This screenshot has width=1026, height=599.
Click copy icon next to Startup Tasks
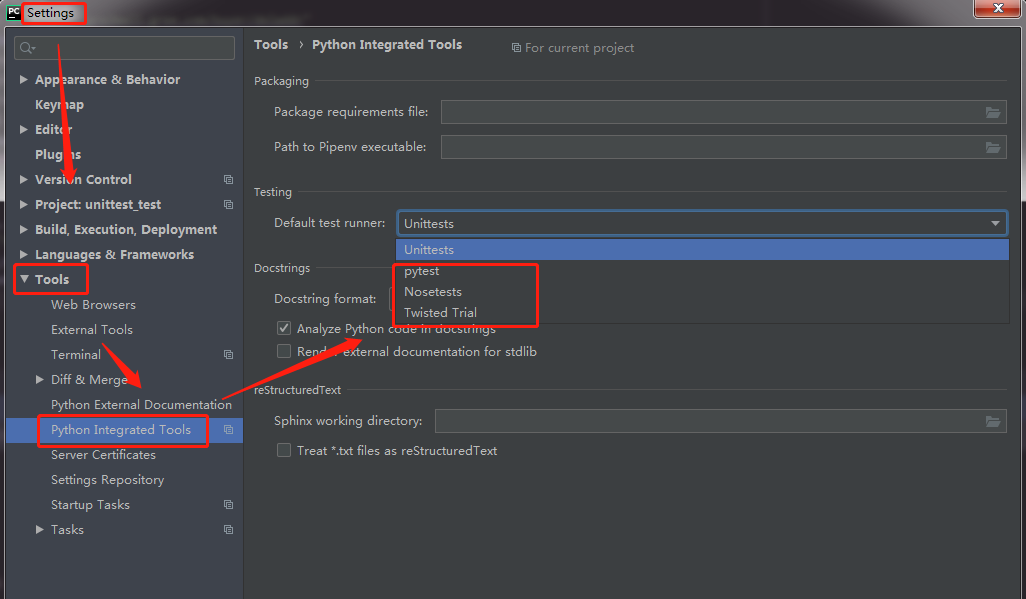(228, 505)
